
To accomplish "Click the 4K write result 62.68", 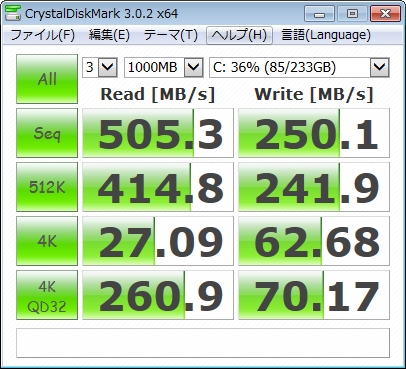I will pyautogui.click(x=314, y=241).
